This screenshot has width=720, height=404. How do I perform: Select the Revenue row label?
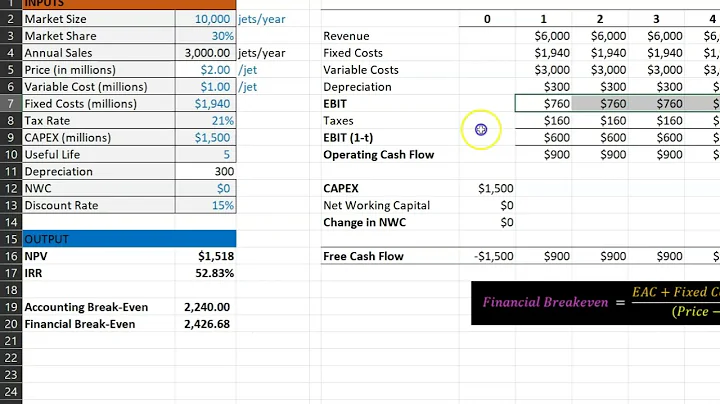[x=346, y=36]
